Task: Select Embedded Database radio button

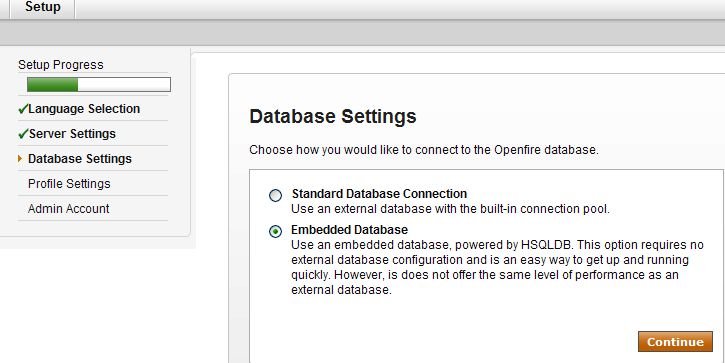Action: 275,232
